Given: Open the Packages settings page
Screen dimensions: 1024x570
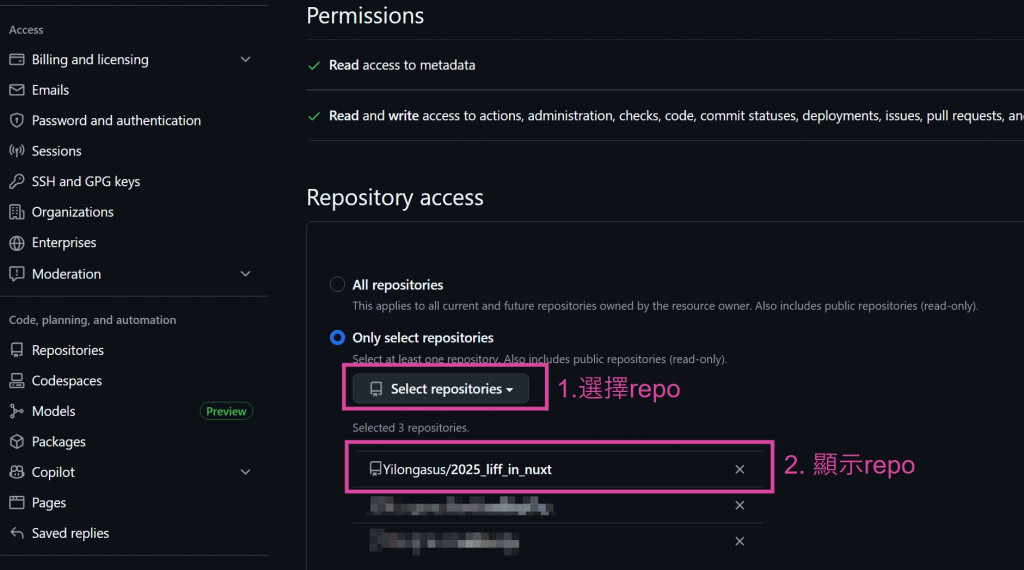Looking at the screenshot, I should point(59,442).
